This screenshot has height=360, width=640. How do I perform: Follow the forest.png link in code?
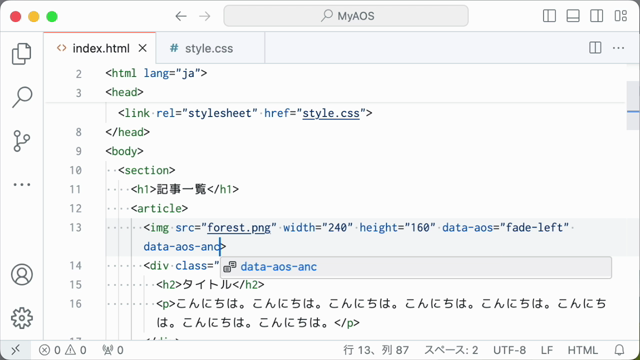coord(239,228)
